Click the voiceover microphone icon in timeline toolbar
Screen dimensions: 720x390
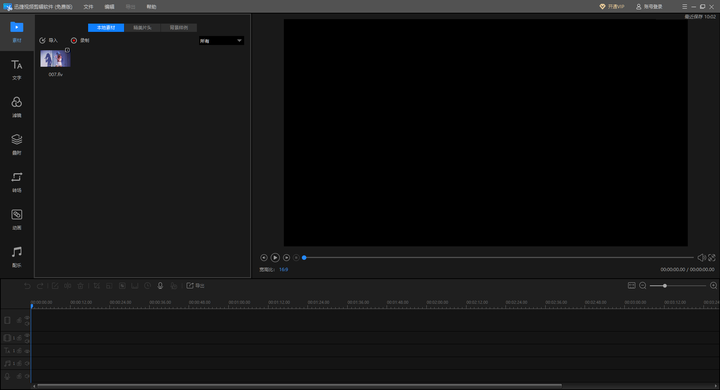[160, 286]
